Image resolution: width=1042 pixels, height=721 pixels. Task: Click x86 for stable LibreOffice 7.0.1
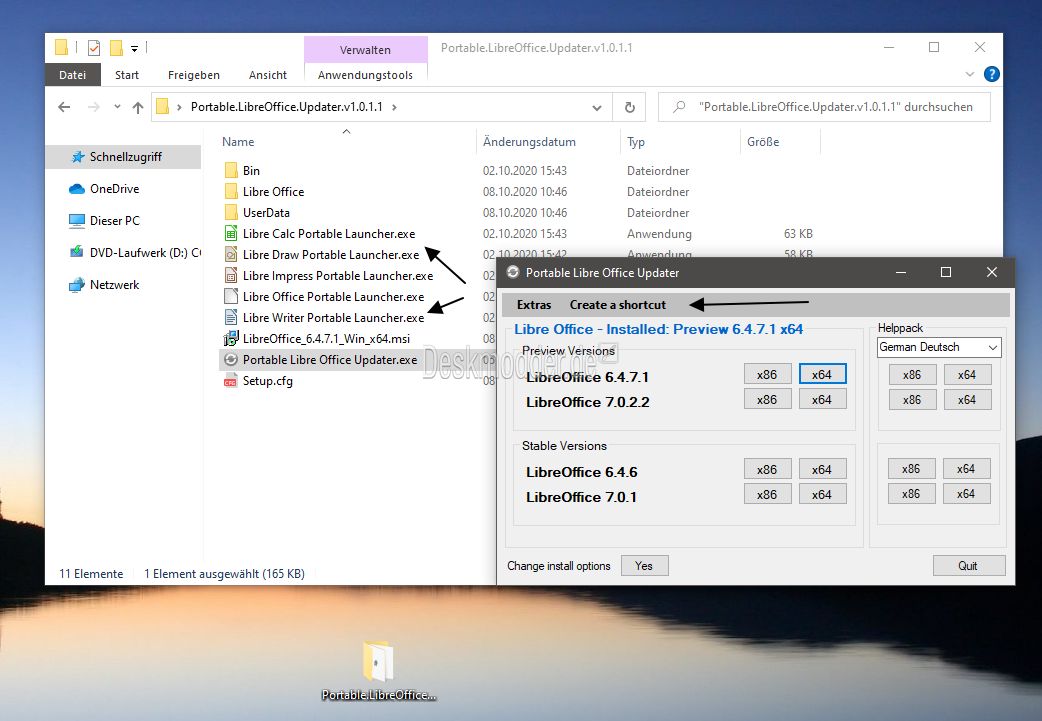[x=767, y=495]
